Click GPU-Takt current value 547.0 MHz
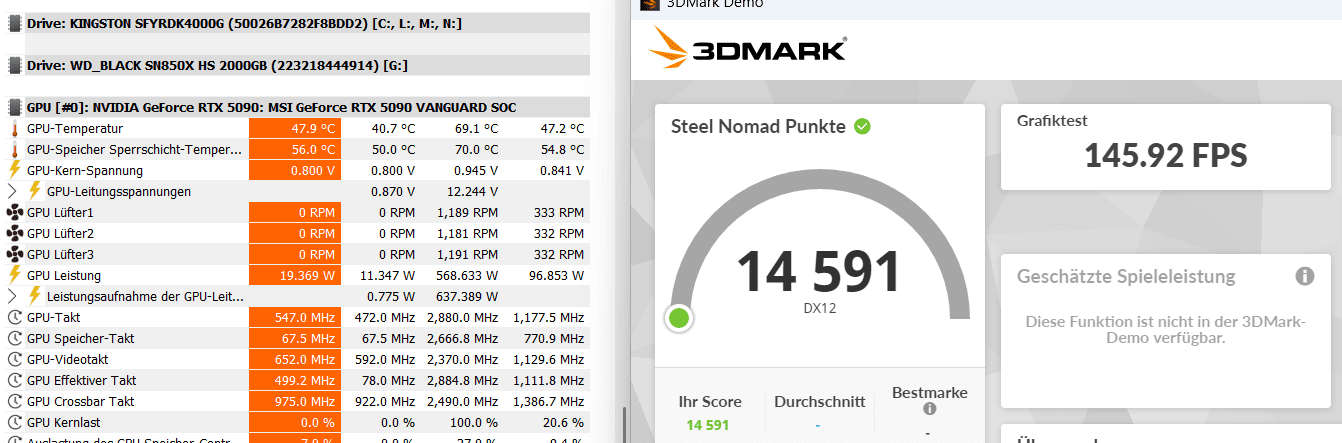Viewport: 1342px width, 443px height. click(294, 317)
